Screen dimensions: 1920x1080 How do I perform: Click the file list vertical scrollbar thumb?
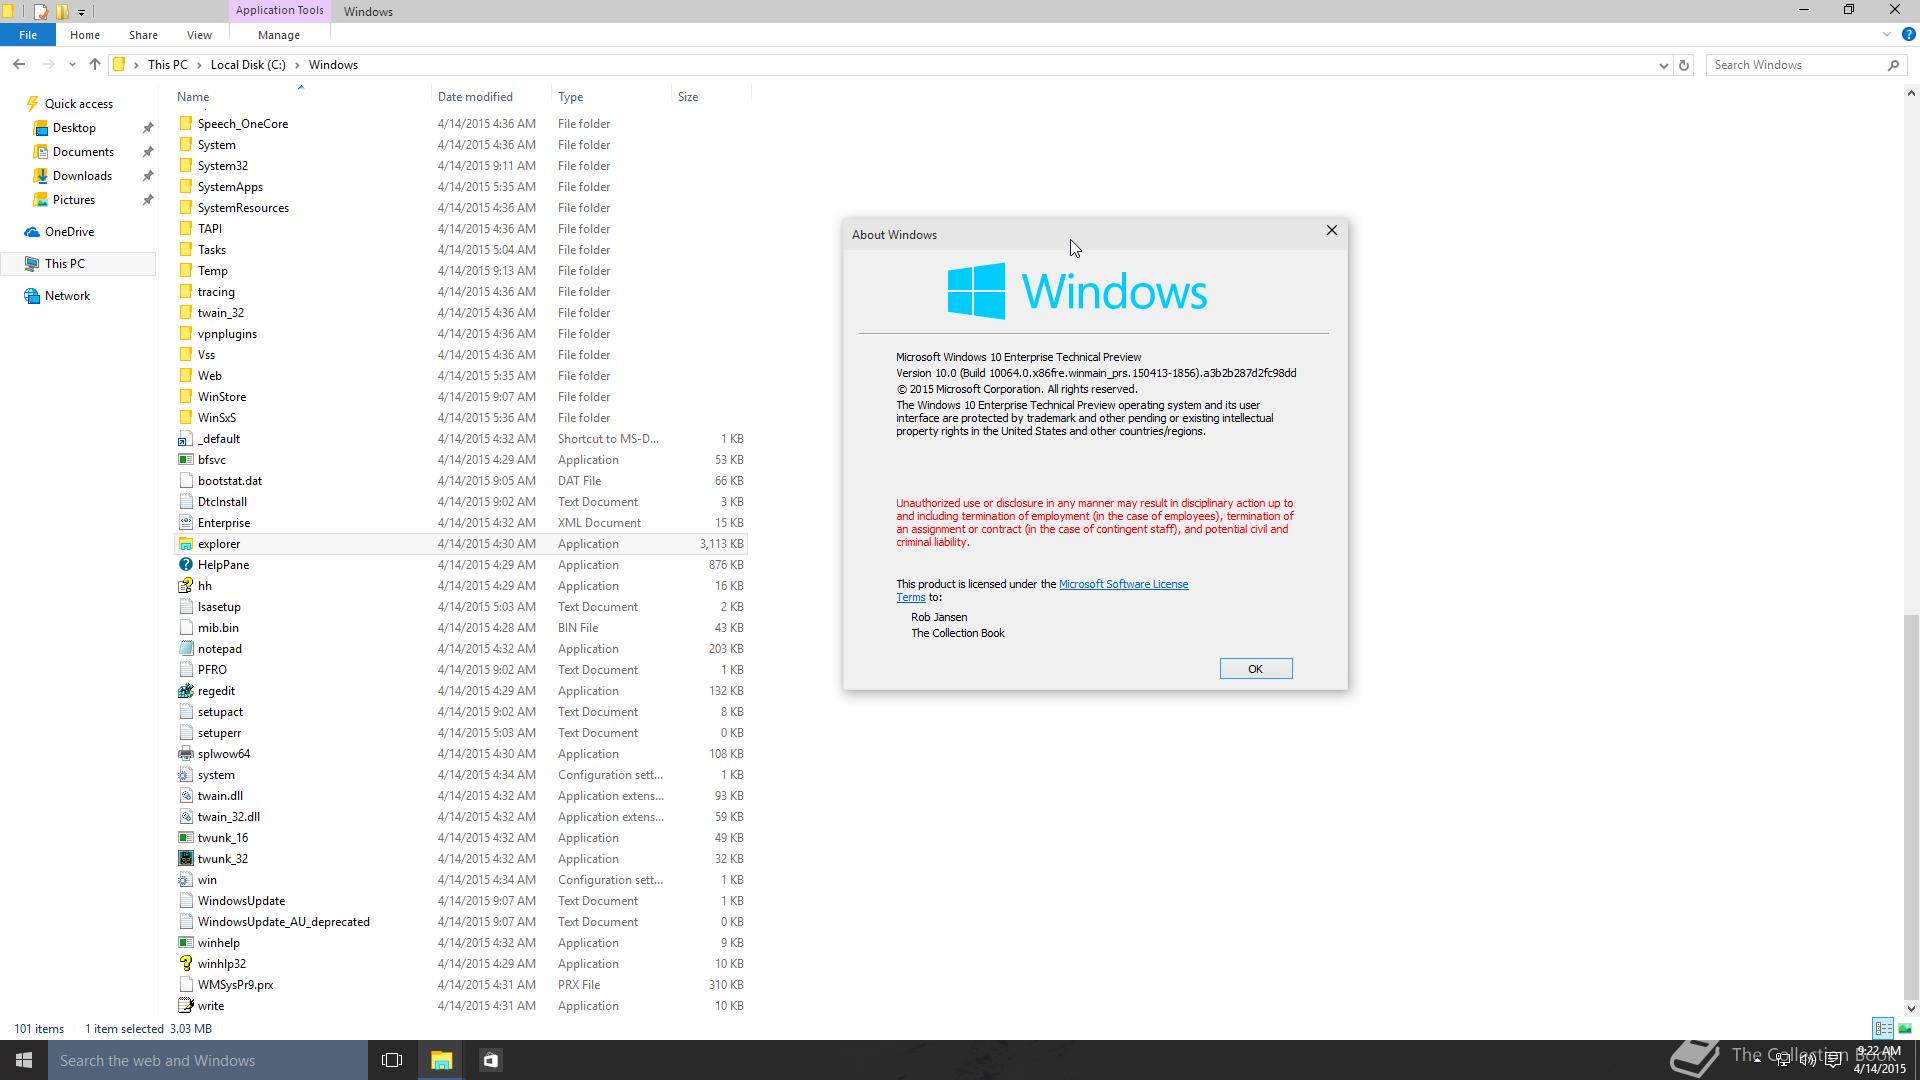(x=1911, y=808)
